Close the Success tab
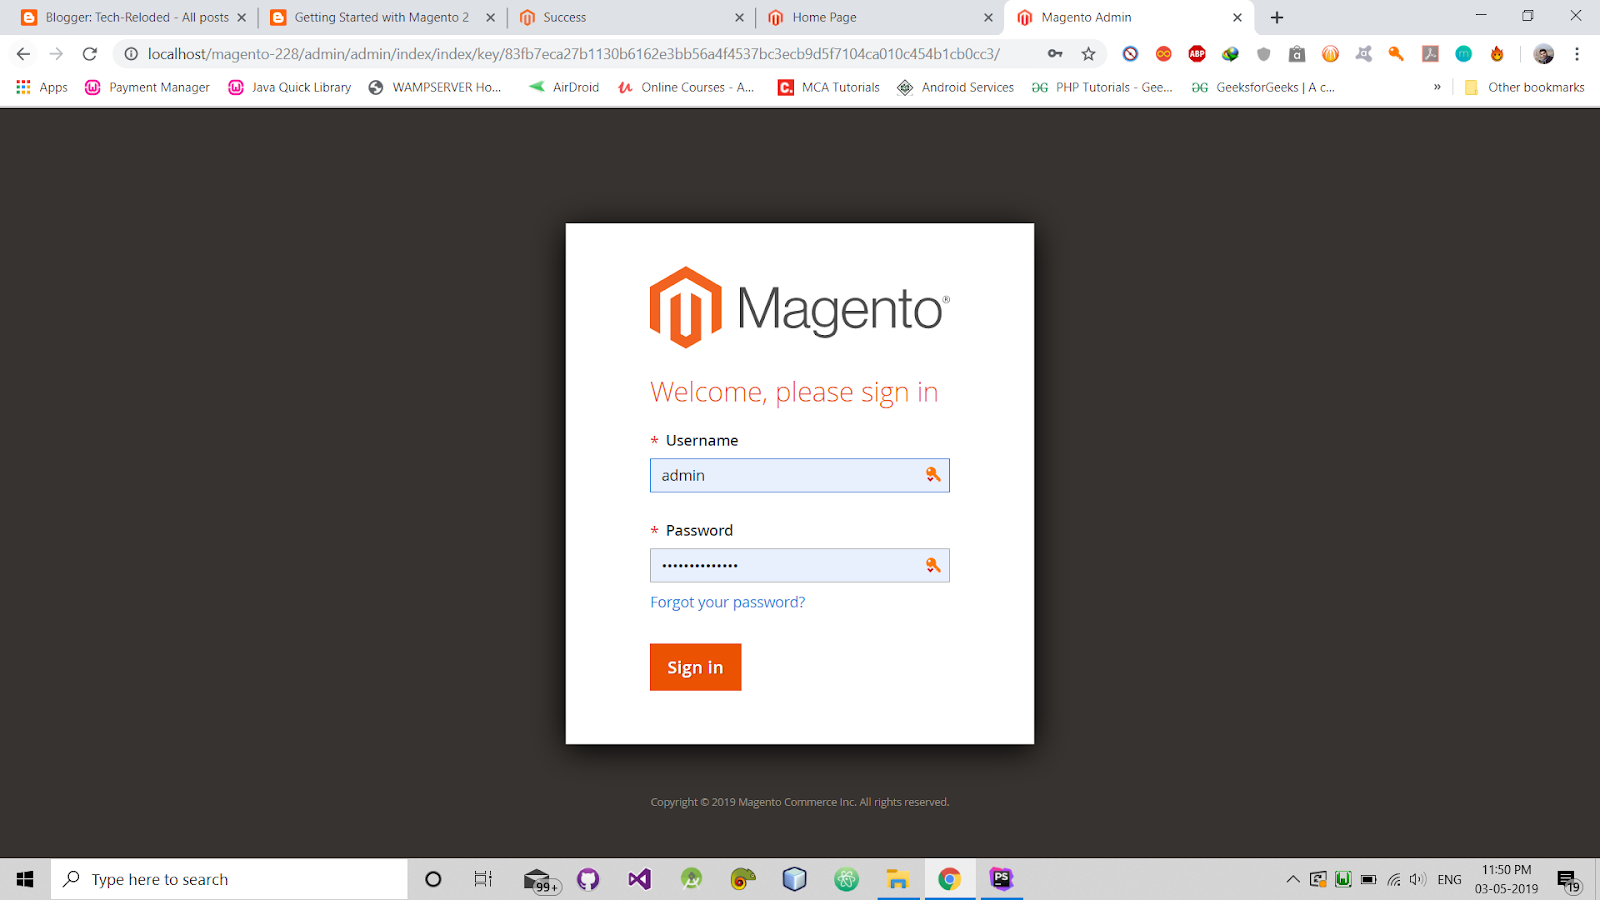 click(x=739, y=17)
